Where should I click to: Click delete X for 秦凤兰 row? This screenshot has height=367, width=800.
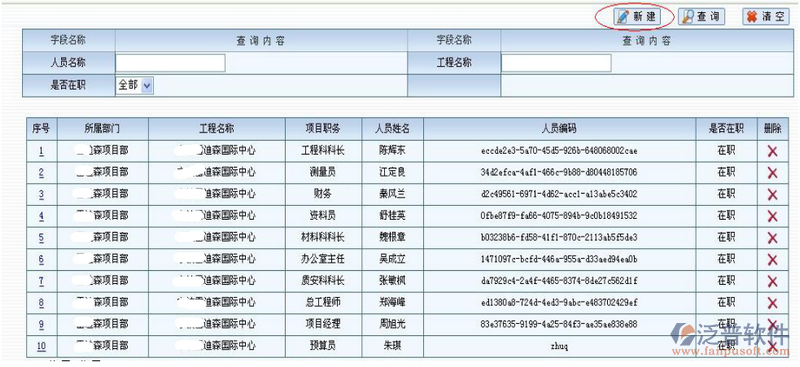point(772,194)
